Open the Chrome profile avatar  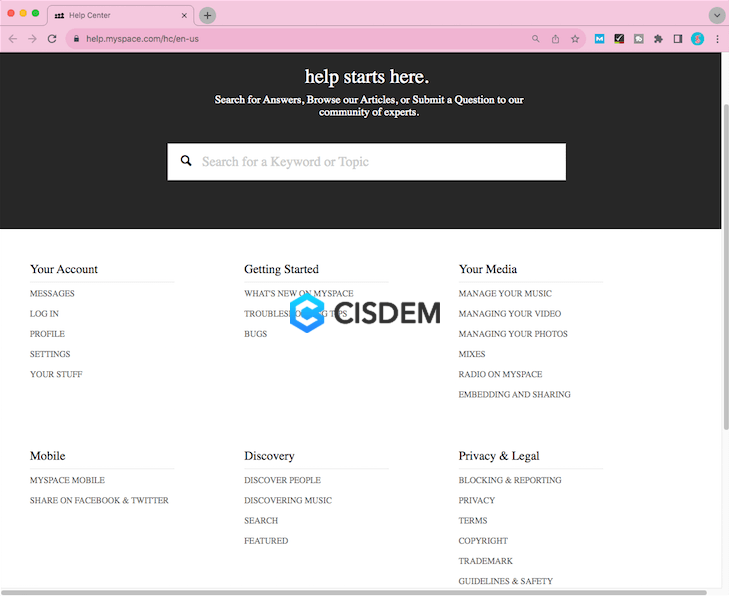tap(697, 39)
